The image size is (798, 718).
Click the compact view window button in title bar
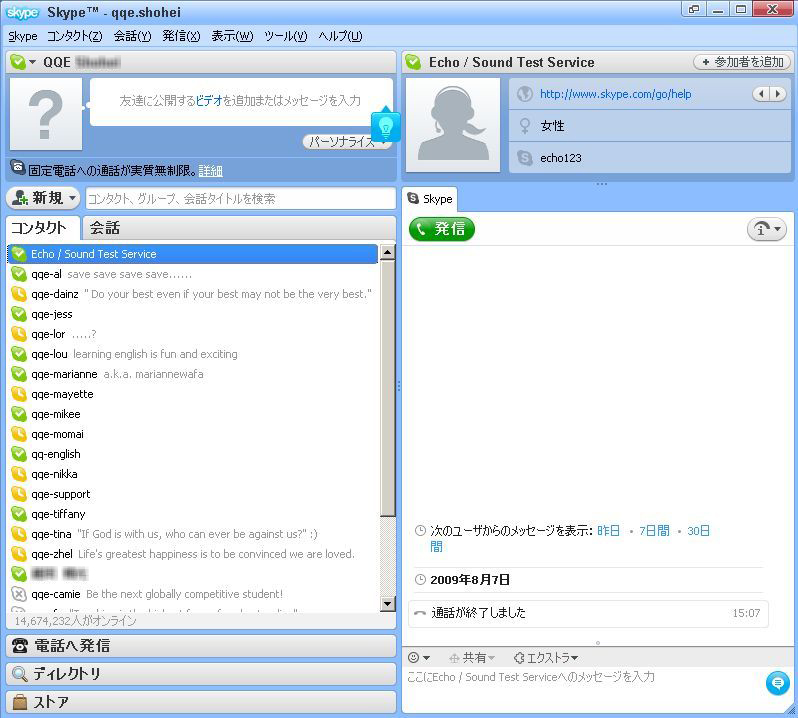693,9
